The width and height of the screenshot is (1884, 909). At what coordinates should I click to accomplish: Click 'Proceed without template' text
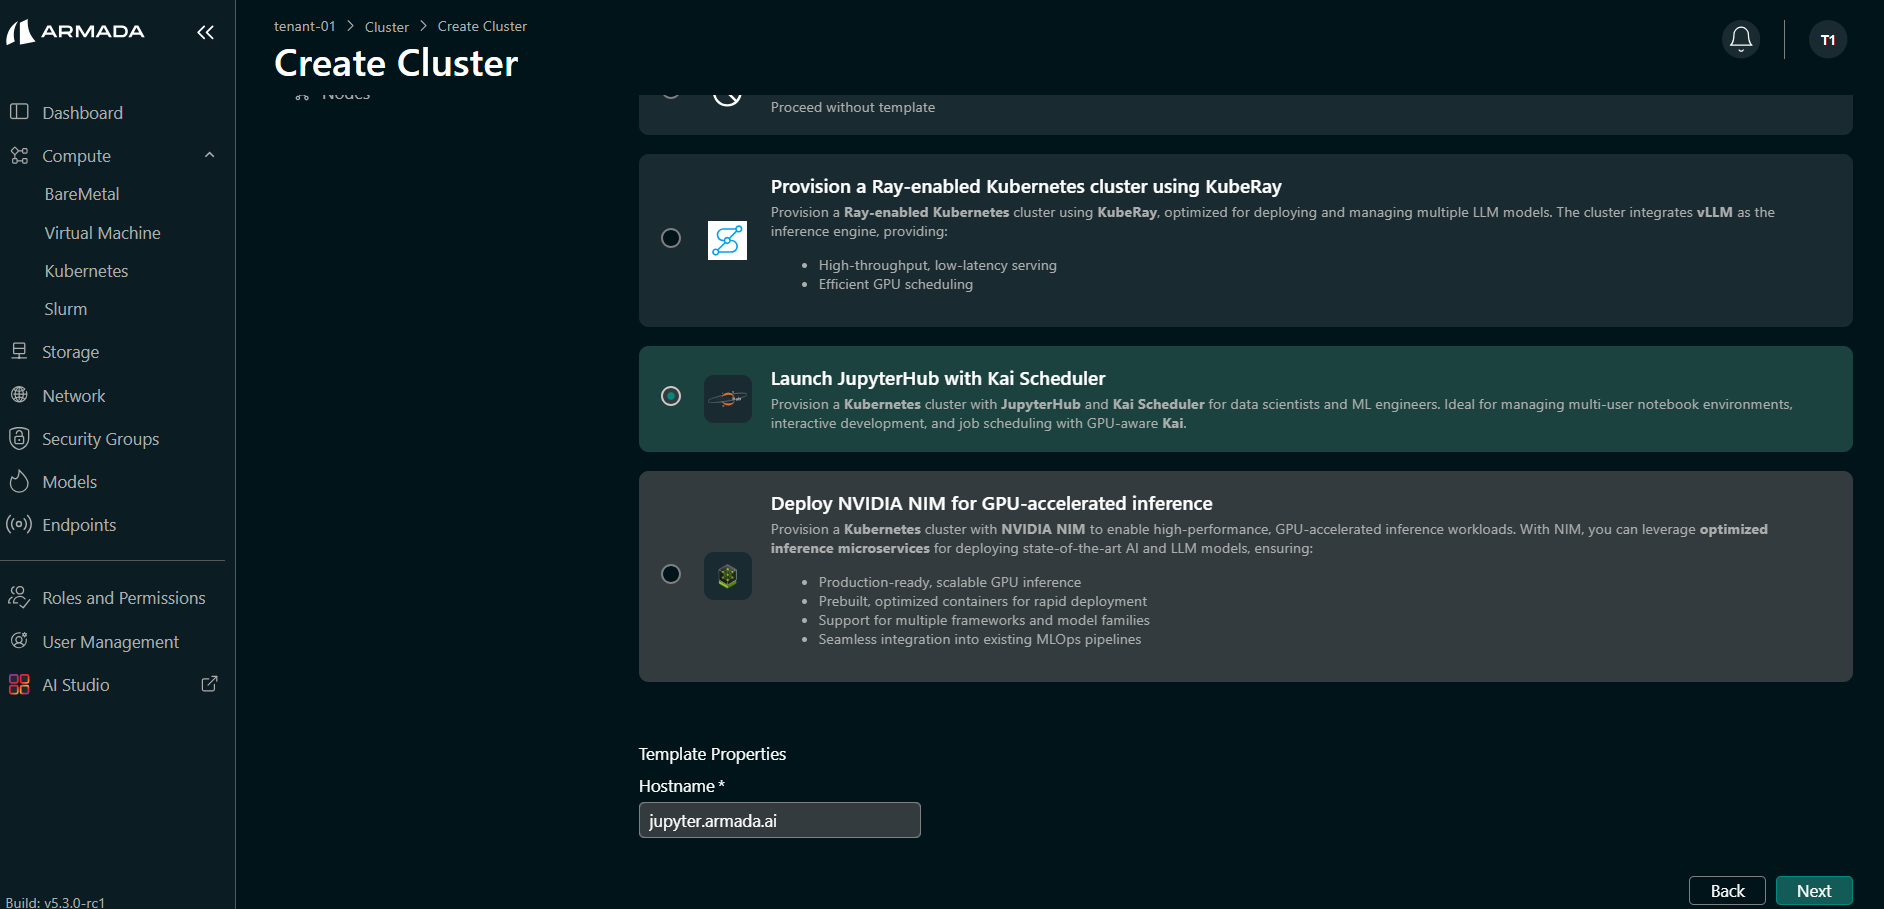852,107
